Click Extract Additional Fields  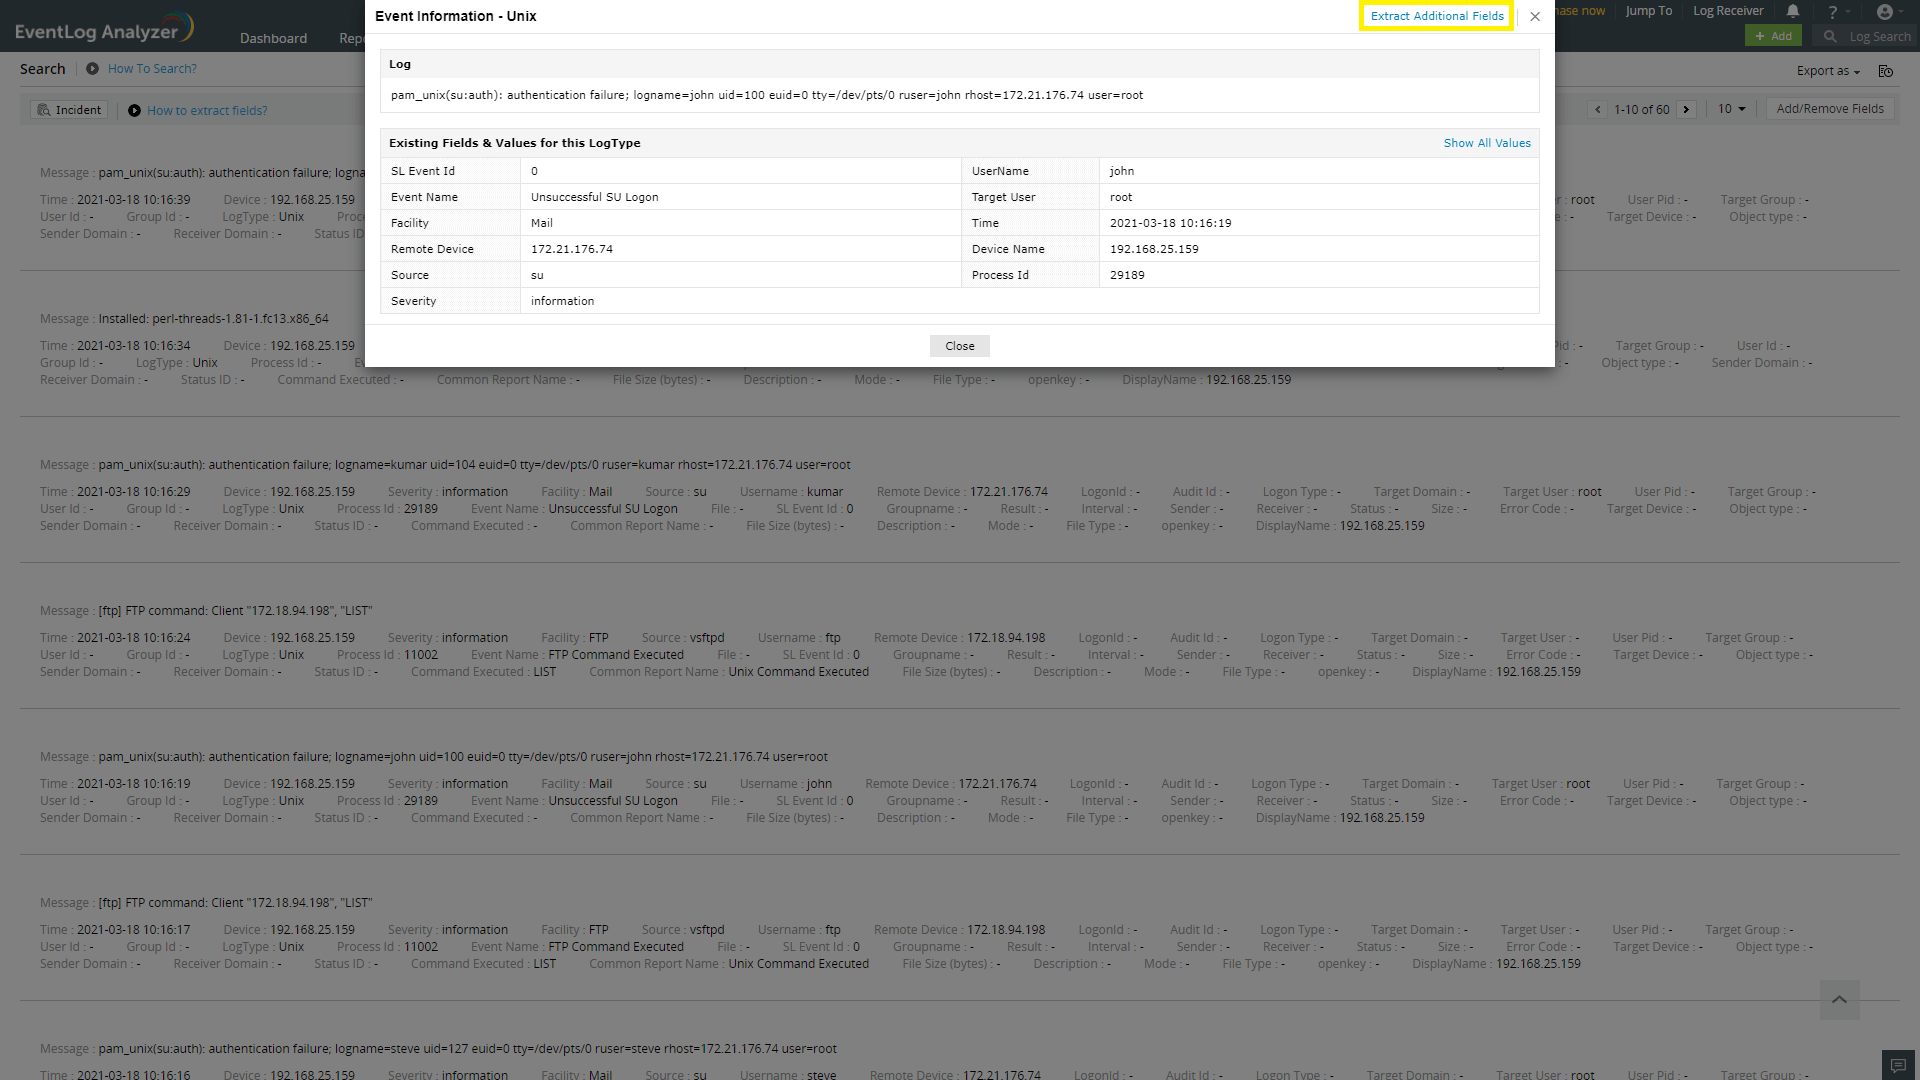coord(1436,16)
